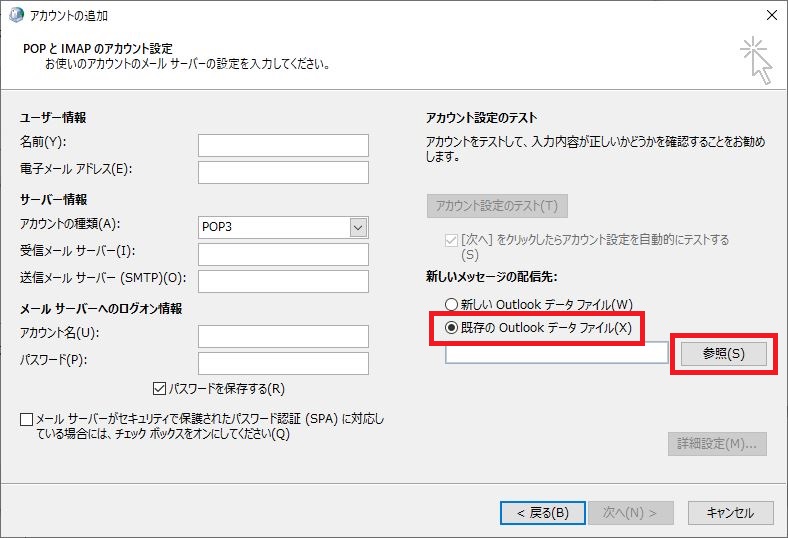788x538 pixels.
Task: Click the existing data file path field
Action: (x=556, y=353)
